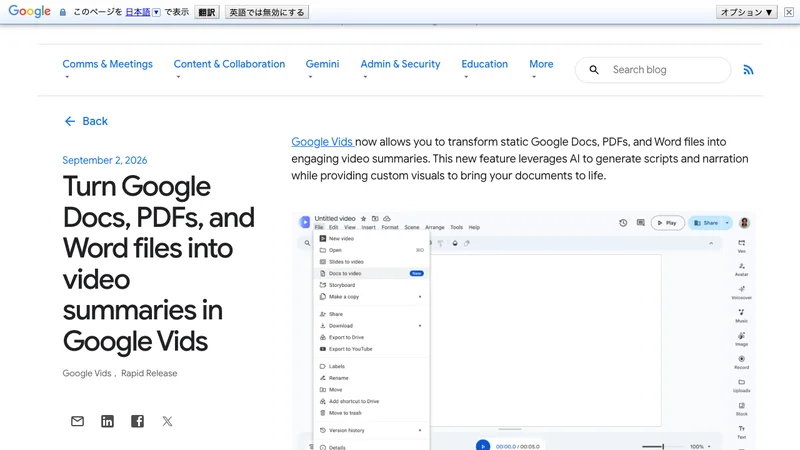800x450 pixels.
Task: Open the comments icon beside Play
Action: [x=640, y=223]
